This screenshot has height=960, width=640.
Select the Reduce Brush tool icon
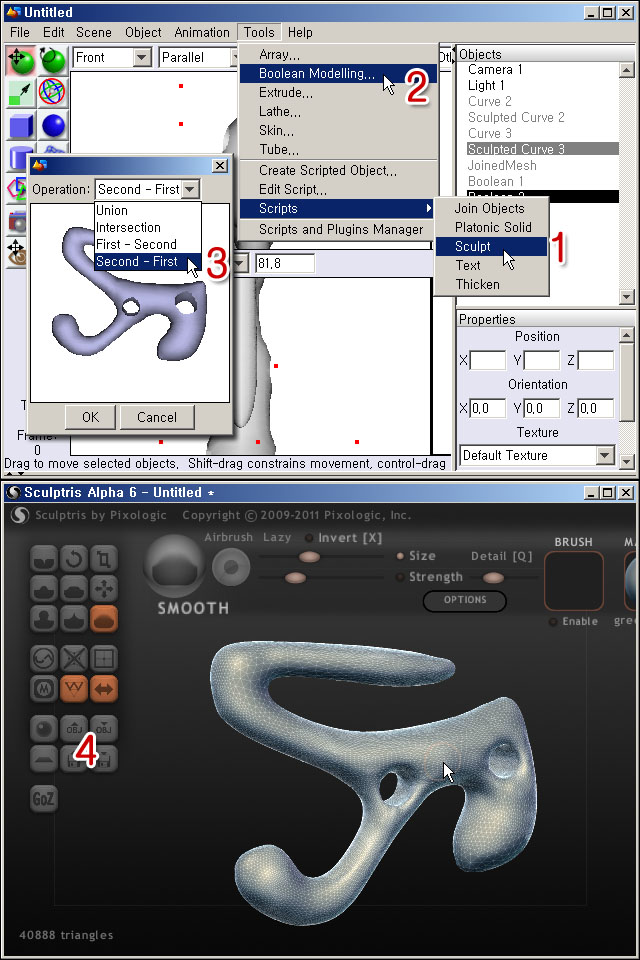[44, 659]
